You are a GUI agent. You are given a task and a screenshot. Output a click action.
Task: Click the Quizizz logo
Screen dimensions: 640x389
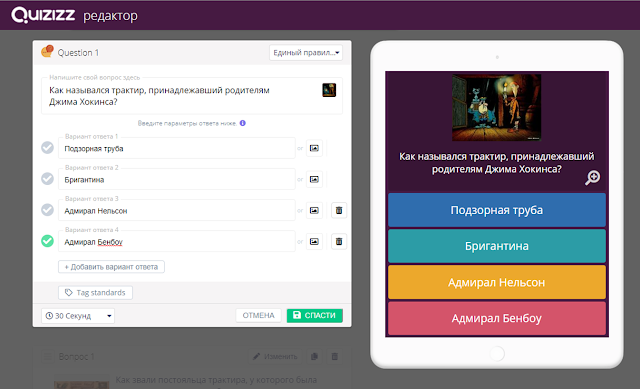coord(43,15)
